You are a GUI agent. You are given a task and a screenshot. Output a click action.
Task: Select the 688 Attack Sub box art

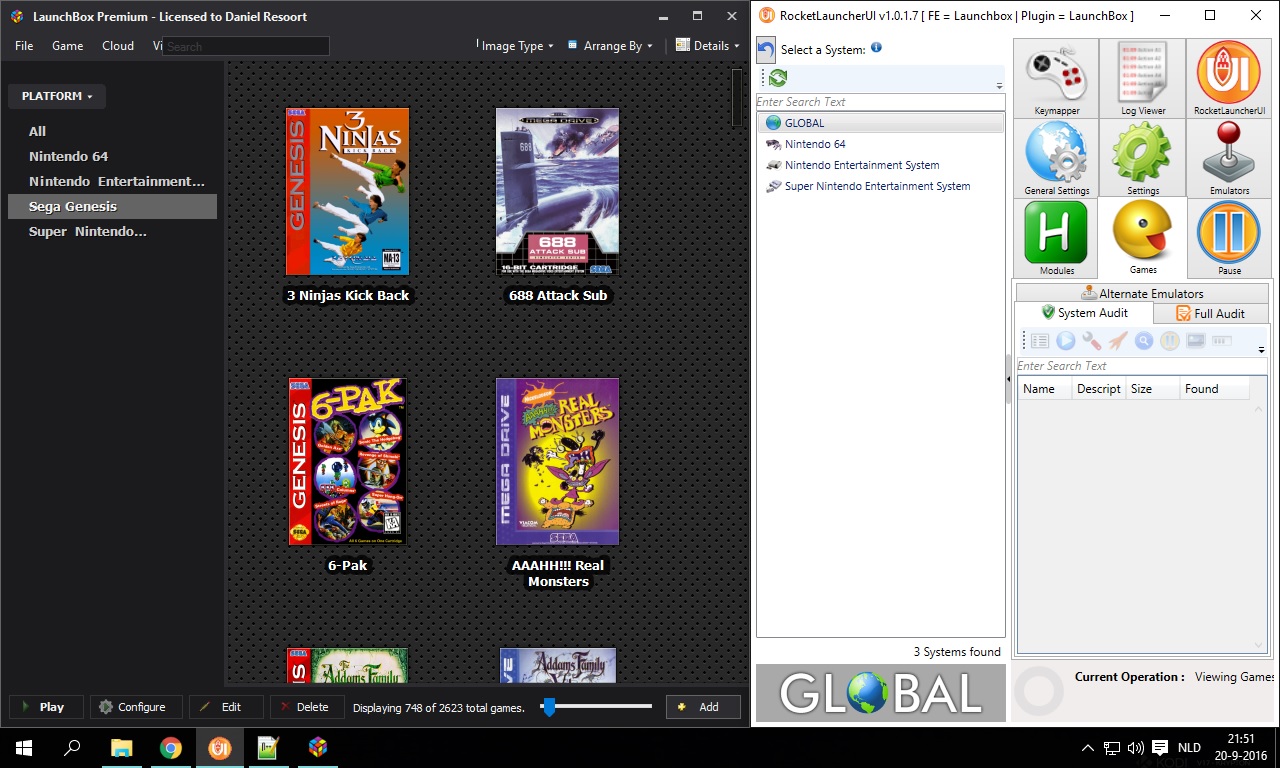558,192
